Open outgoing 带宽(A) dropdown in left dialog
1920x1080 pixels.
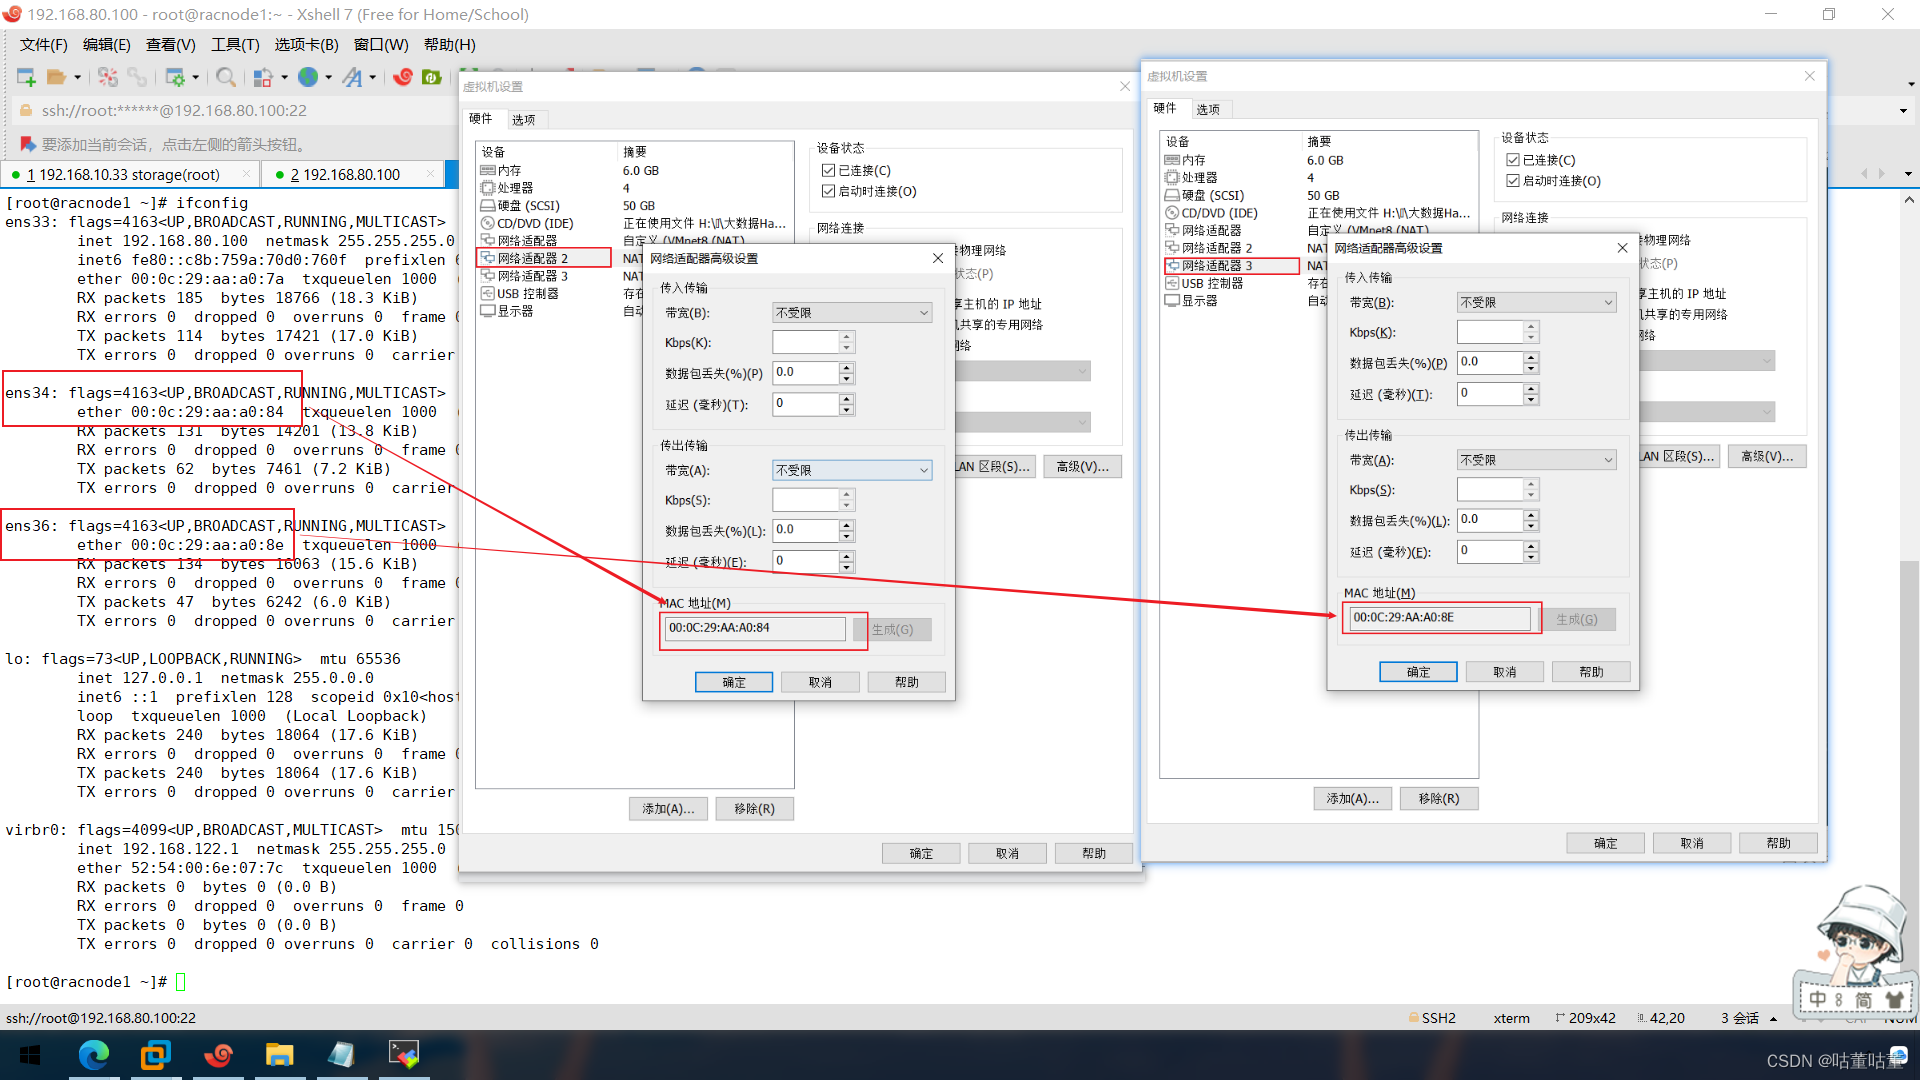[851, 470]
